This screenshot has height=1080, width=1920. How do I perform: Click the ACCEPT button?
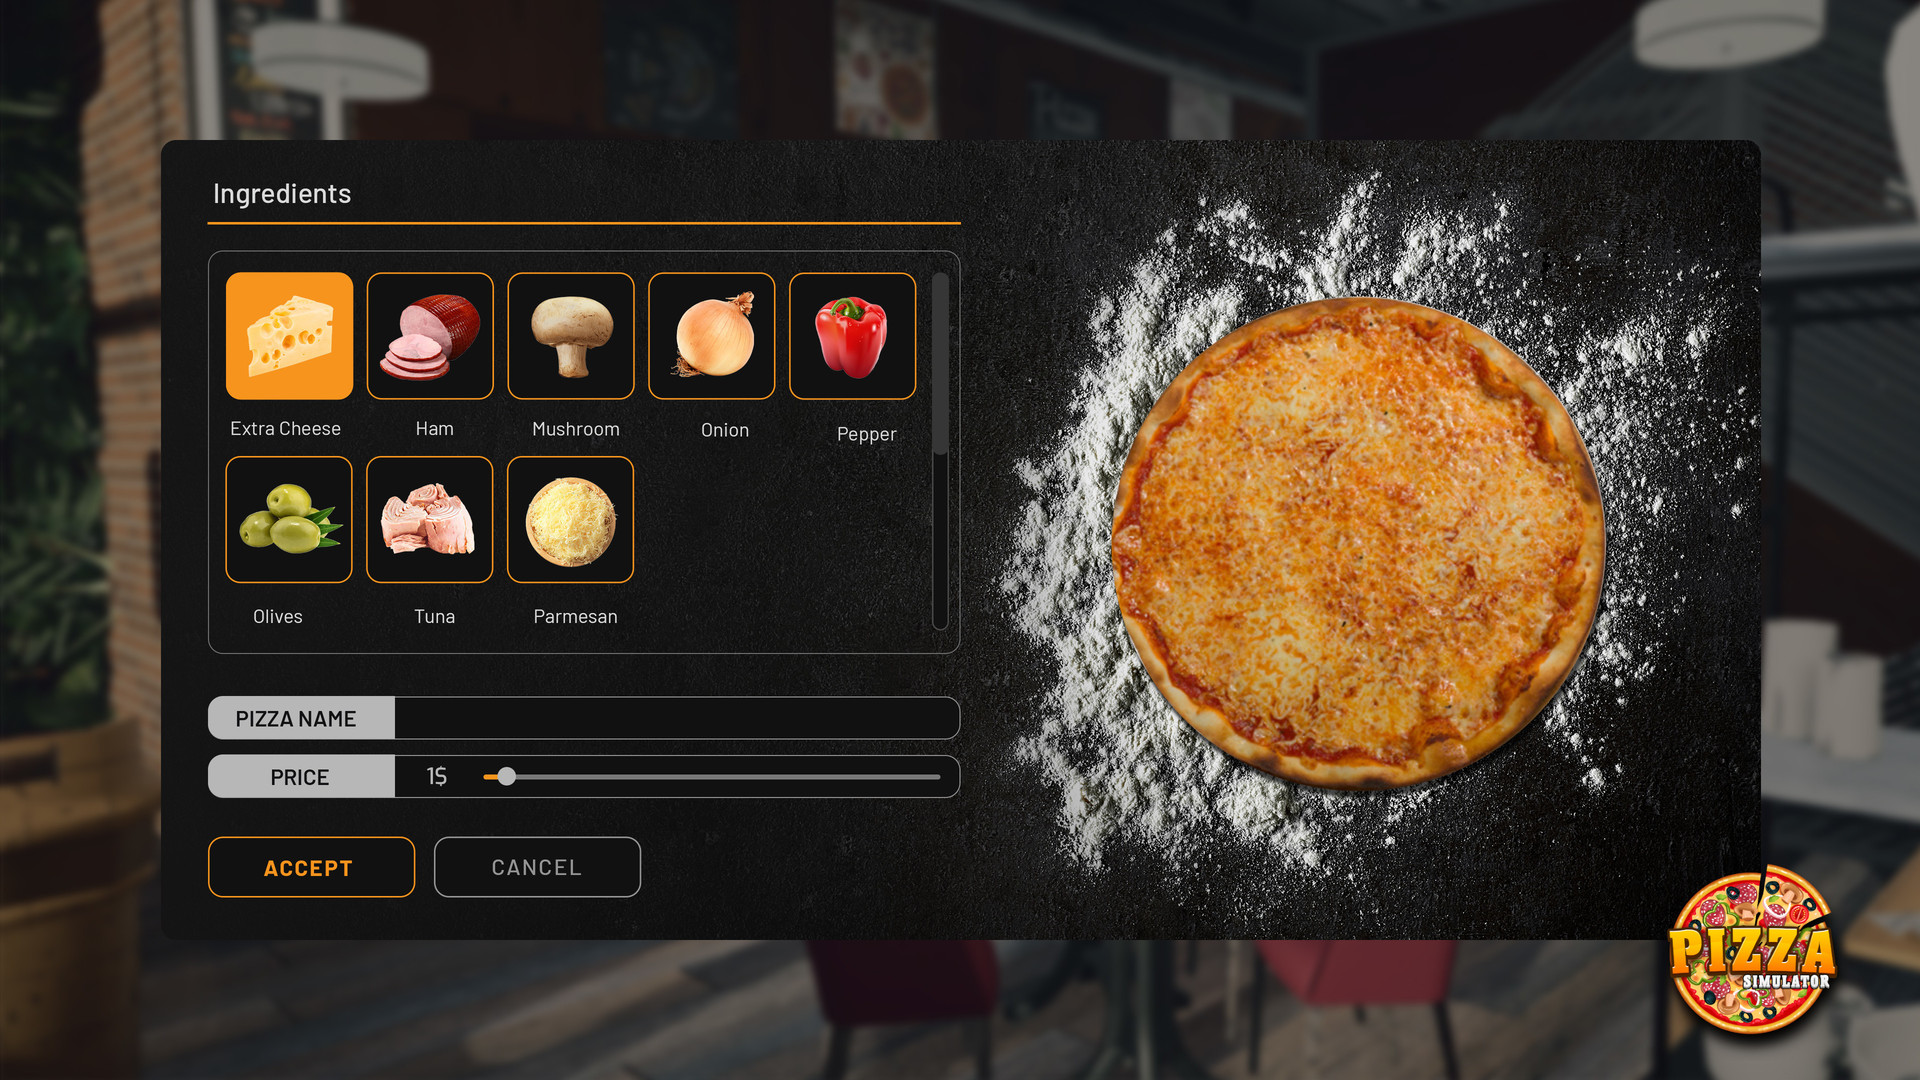point(309,866)
